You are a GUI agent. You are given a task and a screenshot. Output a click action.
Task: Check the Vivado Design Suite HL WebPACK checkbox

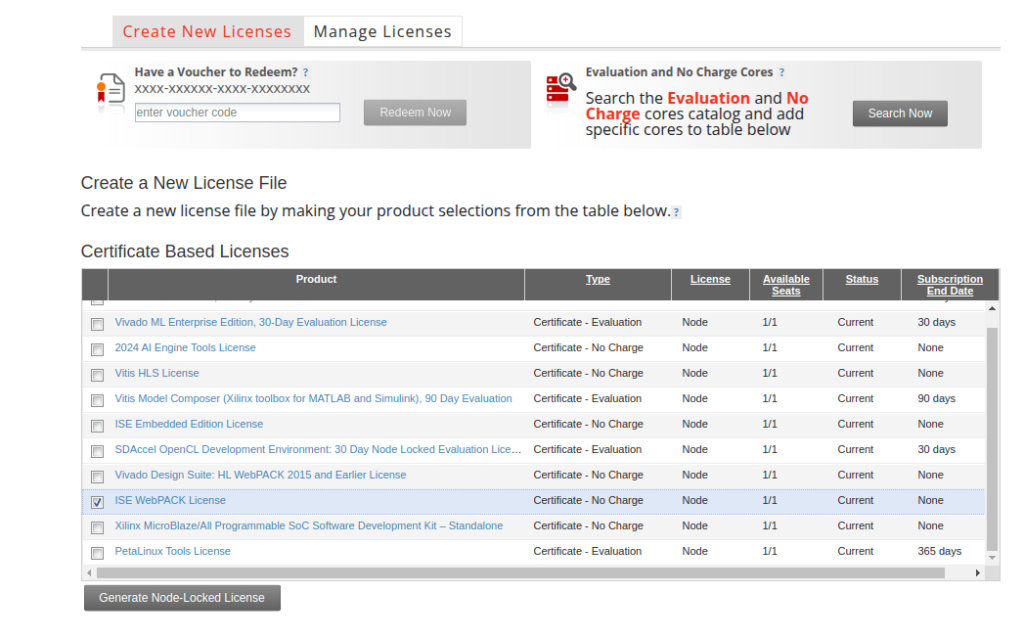coord(97,477)
